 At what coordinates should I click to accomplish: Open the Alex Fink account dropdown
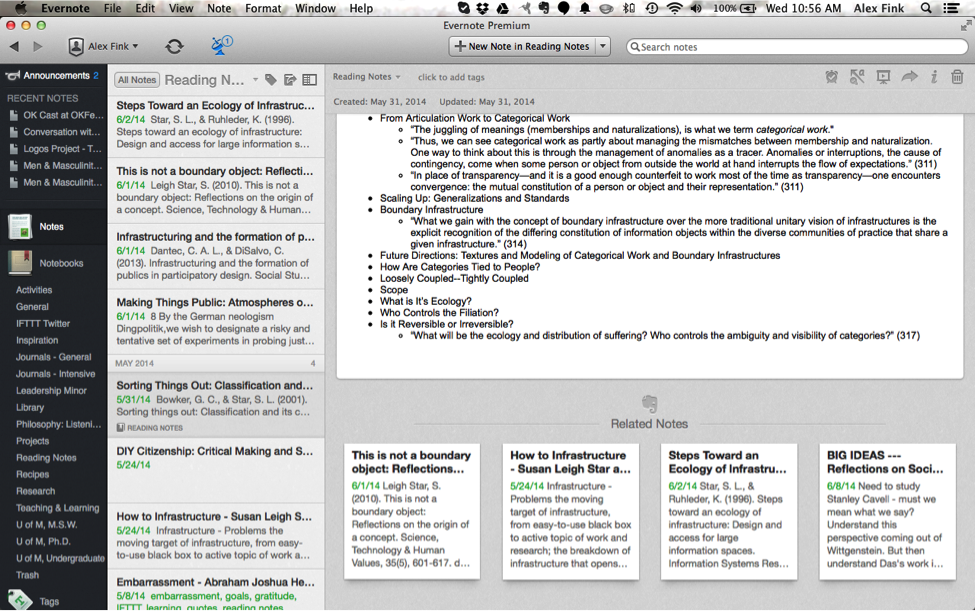point(103,46)
